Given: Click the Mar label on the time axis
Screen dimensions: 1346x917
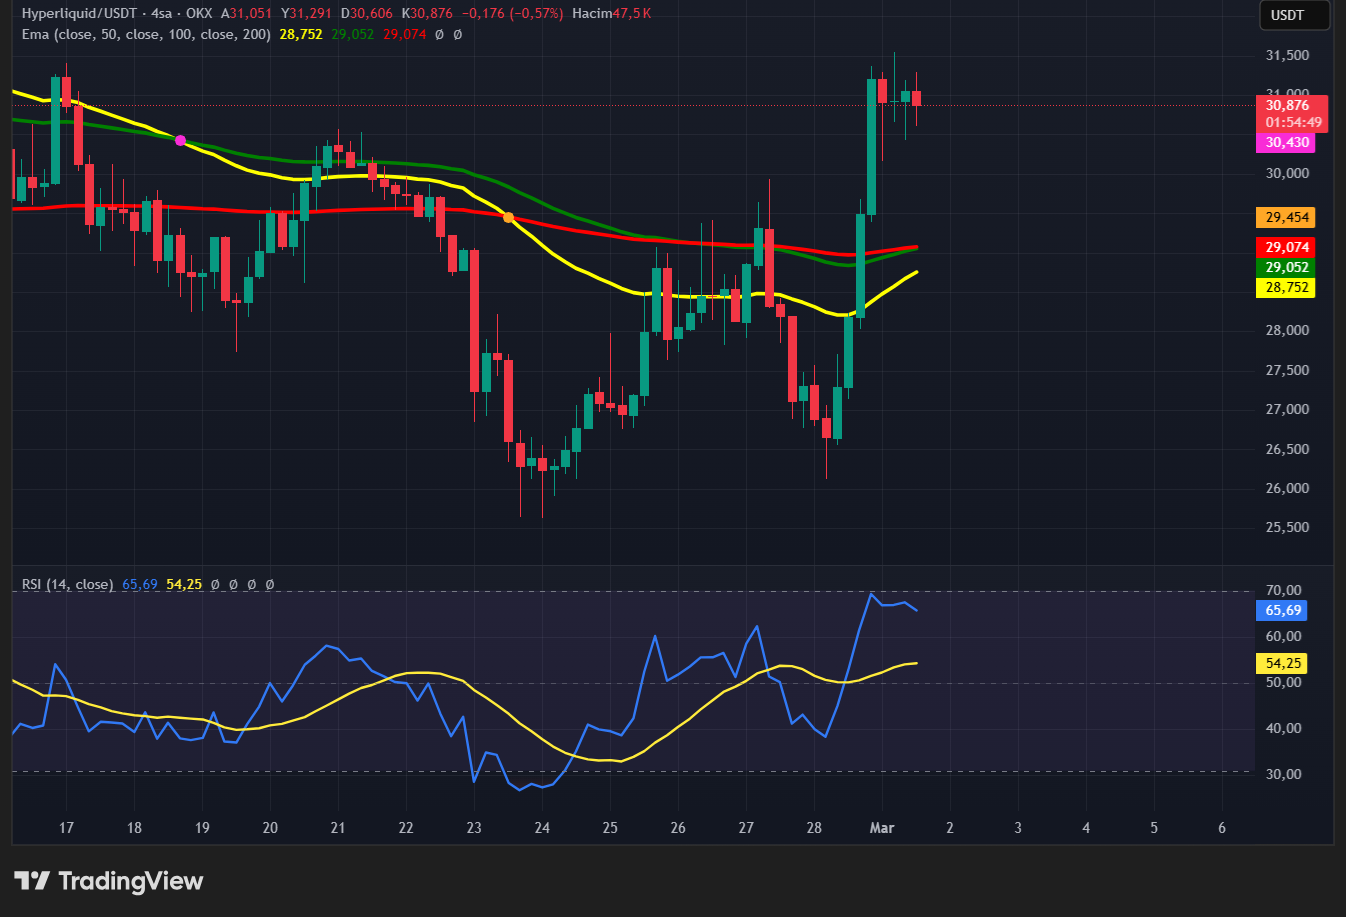Looking at the screenshot, I should (x=881, y=827).
